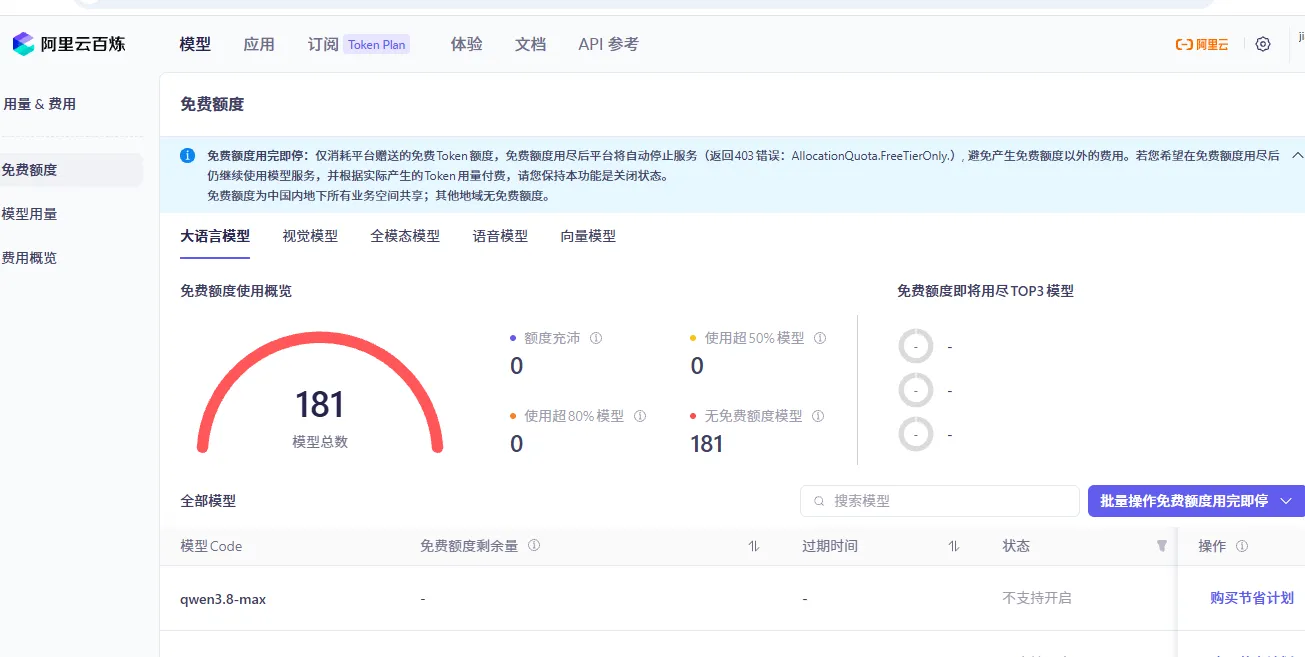
Task: Open the API 参考 top menu
Action: (608, 44)
